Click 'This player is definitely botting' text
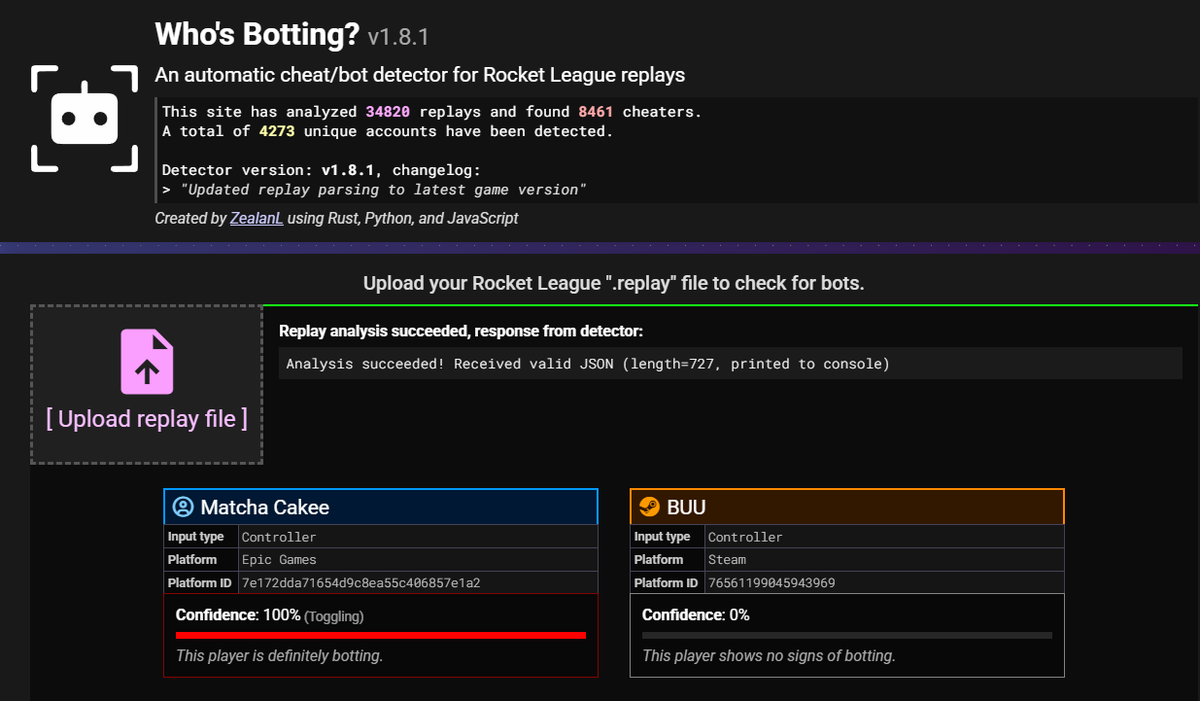 pyautogui.click(x=279, y=656)
